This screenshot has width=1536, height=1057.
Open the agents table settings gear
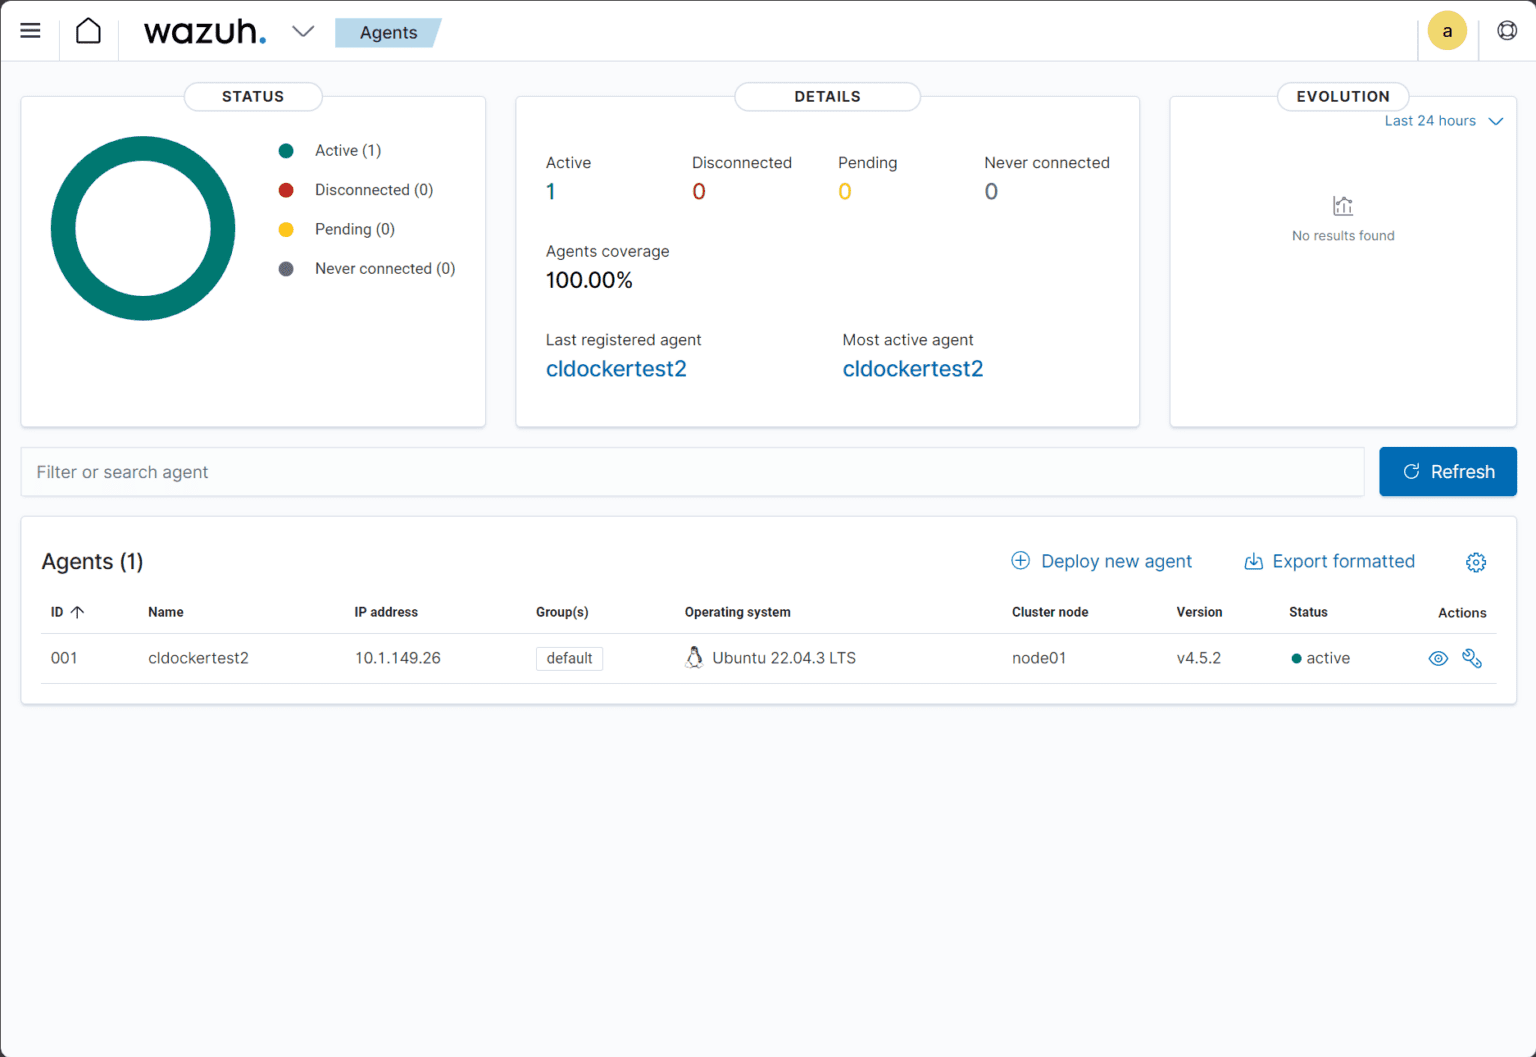(1476, 562)
